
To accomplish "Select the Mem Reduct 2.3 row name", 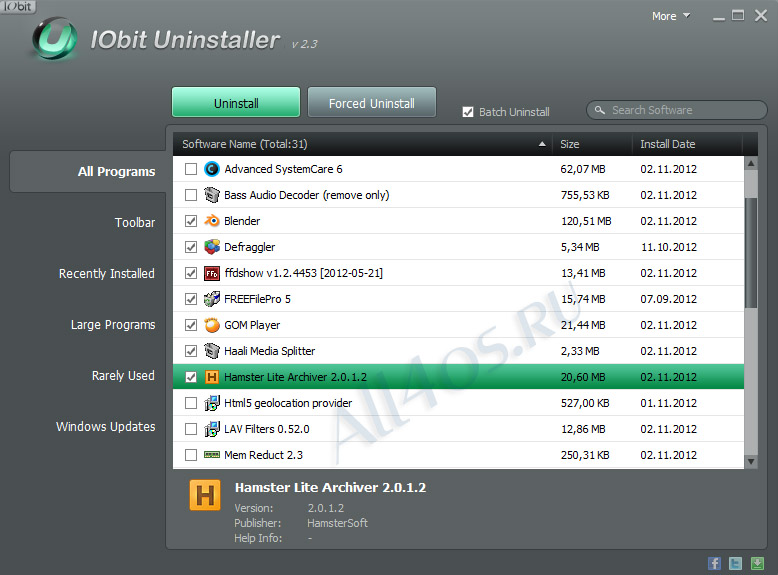I will pos(263,455).
